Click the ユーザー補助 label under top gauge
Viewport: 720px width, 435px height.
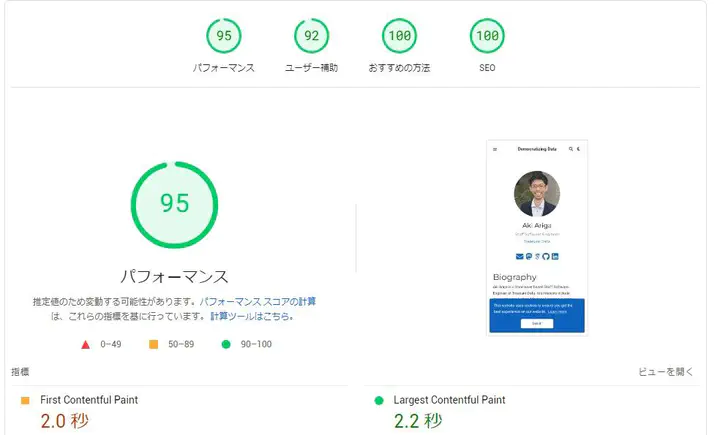pyautogui.click(x=311, y=68)
